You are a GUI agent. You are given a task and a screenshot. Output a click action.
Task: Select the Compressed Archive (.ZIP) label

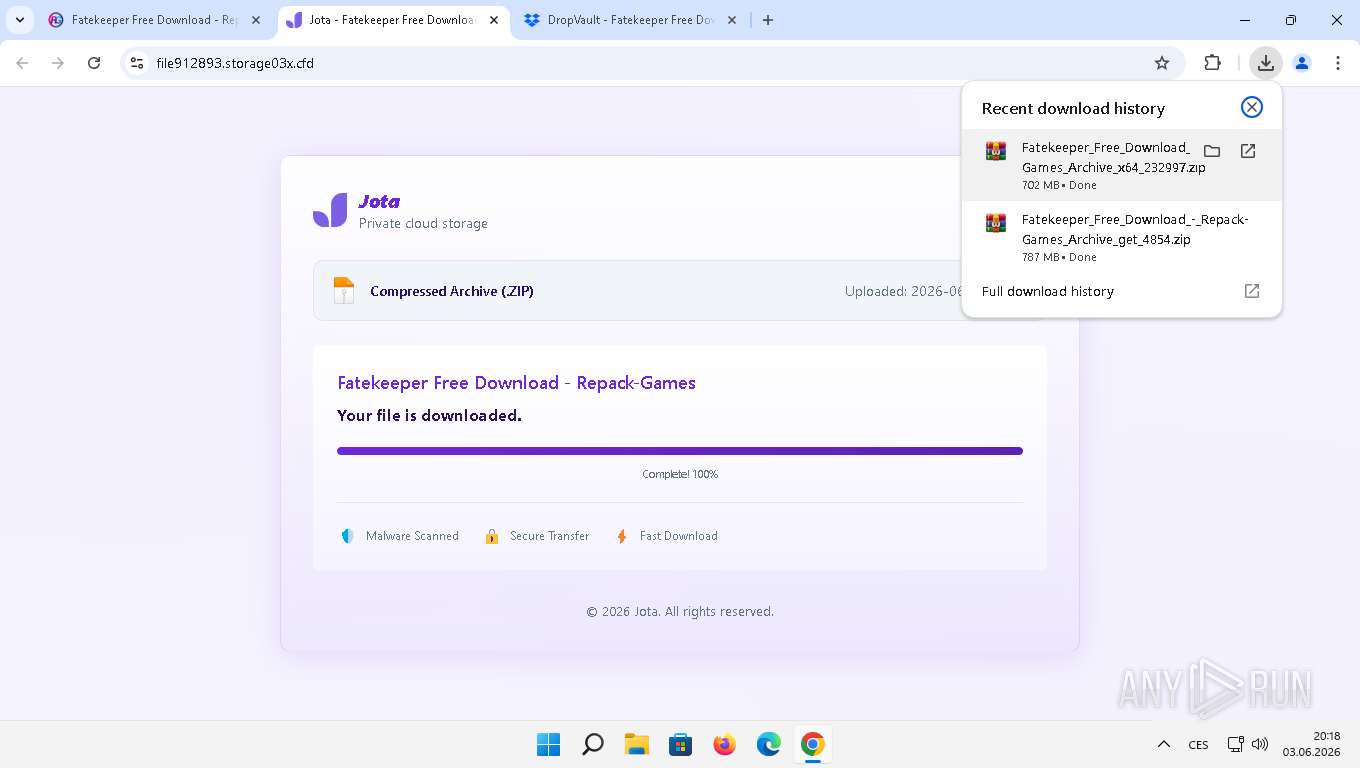[x=452, y=291]
